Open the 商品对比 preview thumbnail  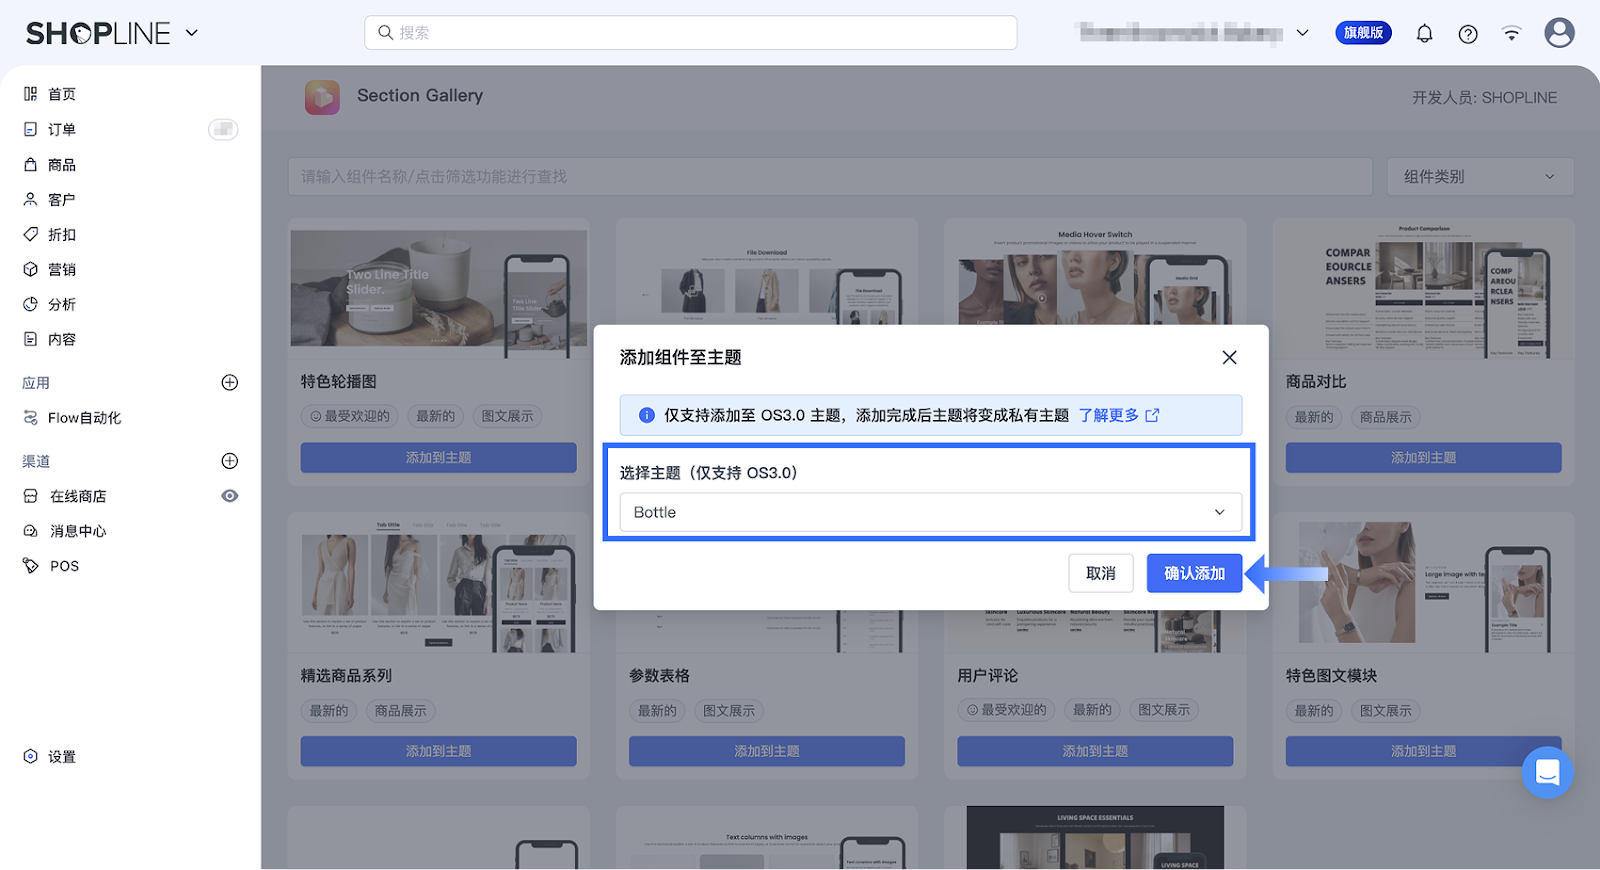click(1423, 290)
